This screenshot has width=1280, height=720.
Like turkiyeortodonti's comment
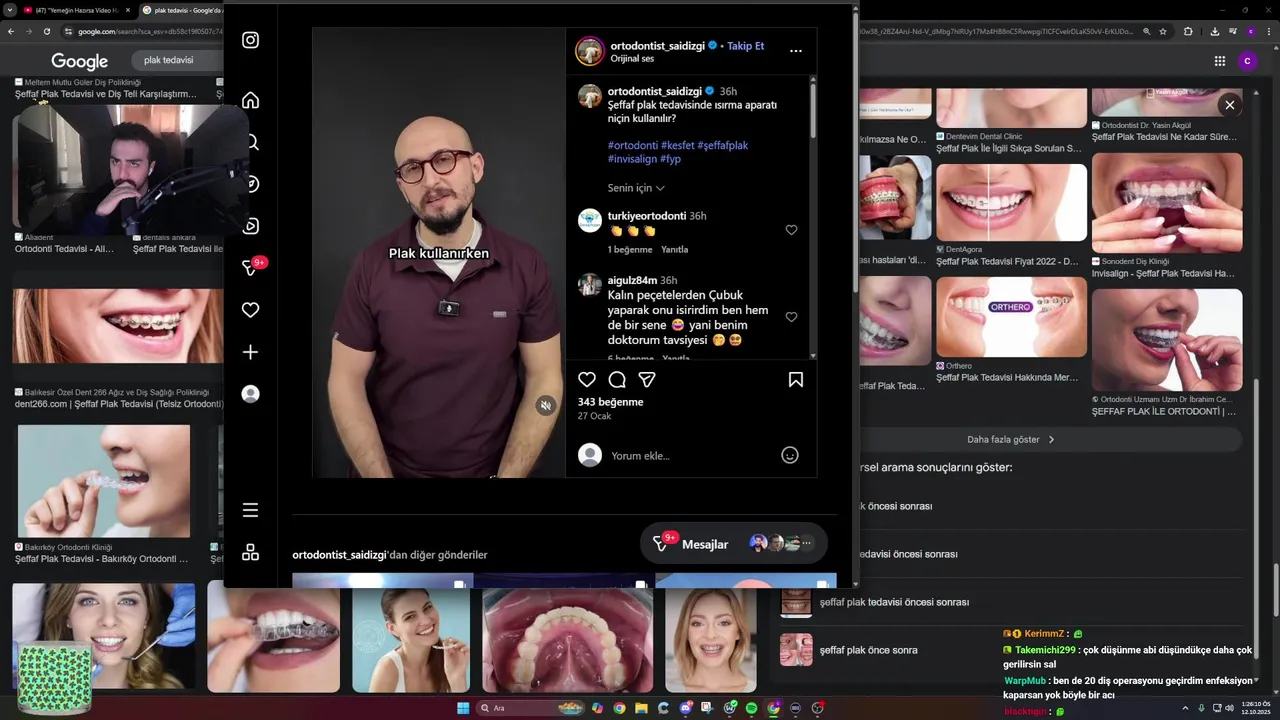pyautogui.click(x=791, y=230)
